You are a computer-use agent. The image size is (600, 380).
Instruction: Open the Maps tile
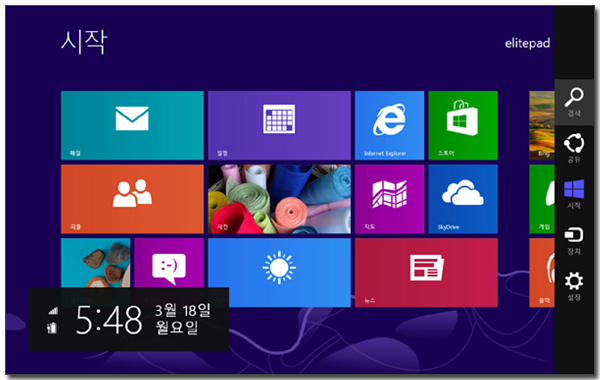[x=389, y=199]
